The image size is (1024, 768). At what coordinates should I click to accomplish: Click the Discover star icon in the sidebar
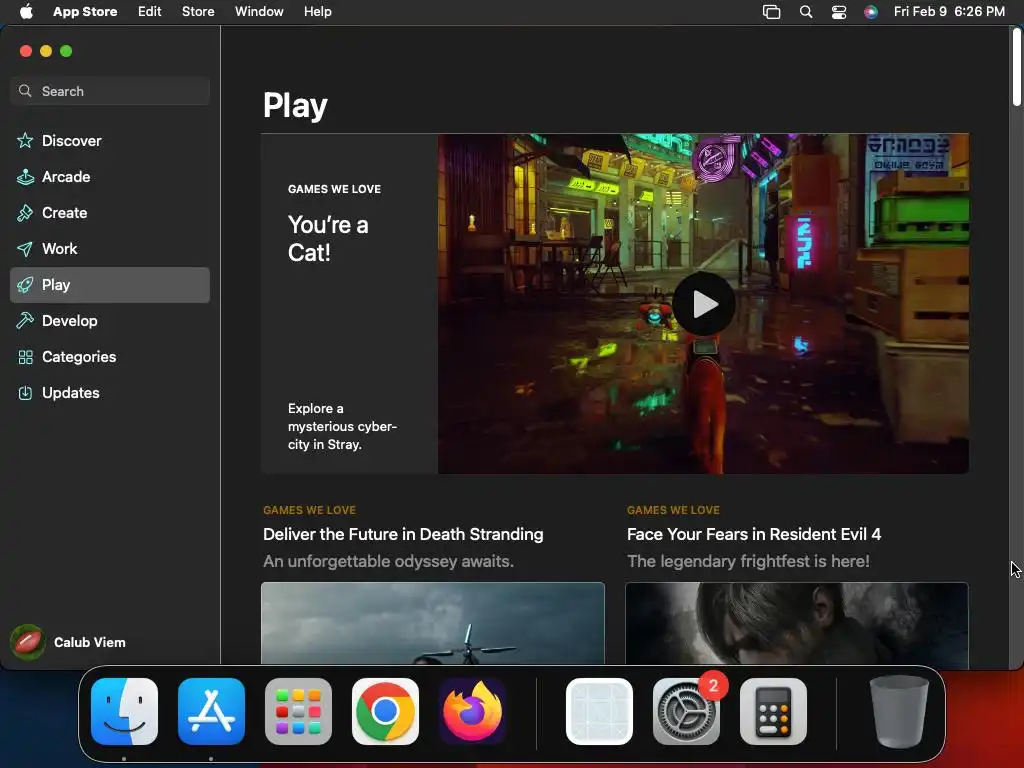25,140
